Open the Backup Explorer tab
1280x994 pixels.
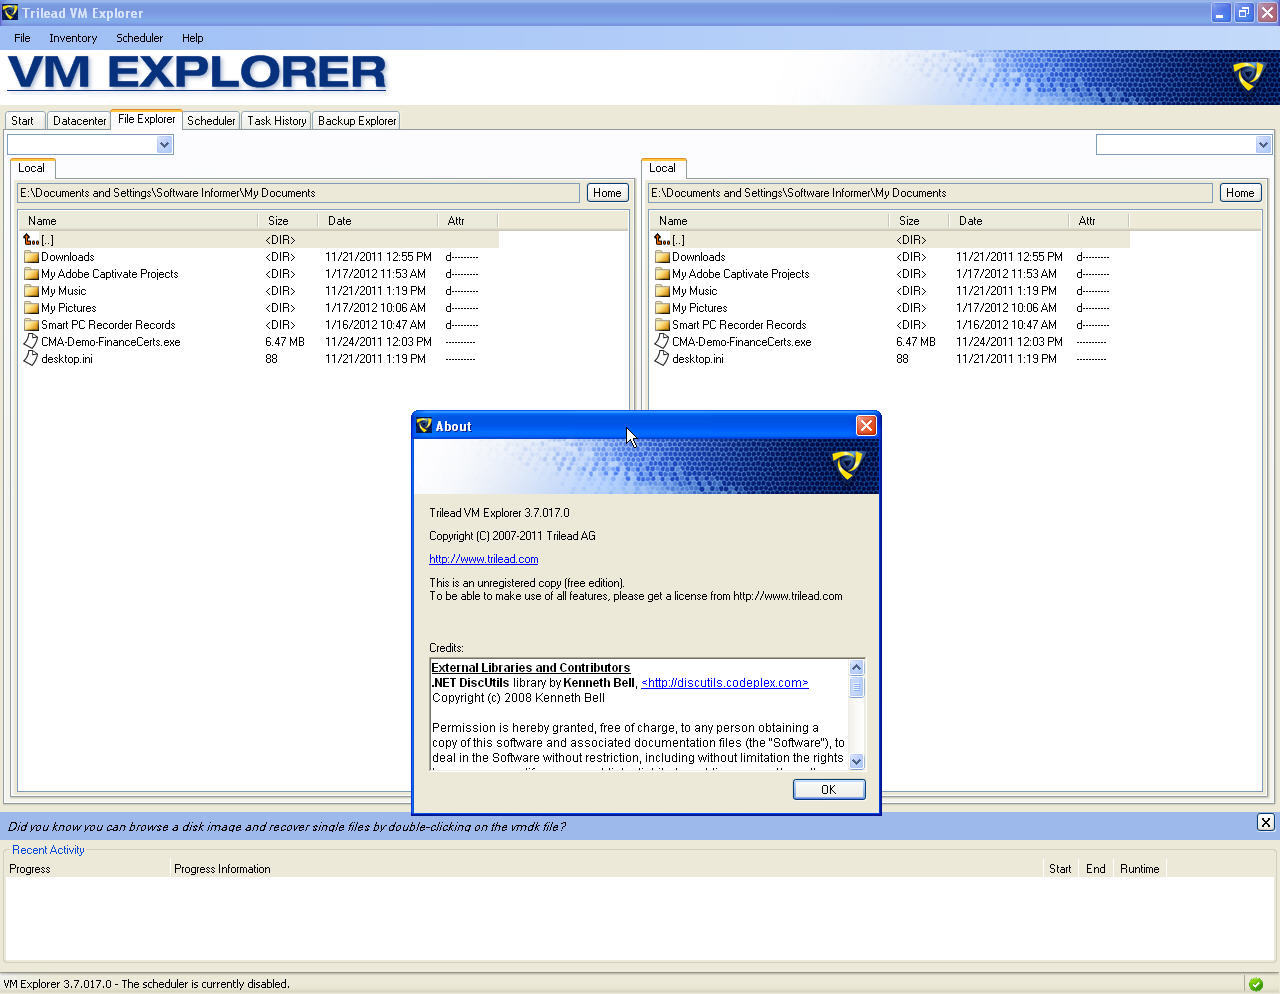357,121
